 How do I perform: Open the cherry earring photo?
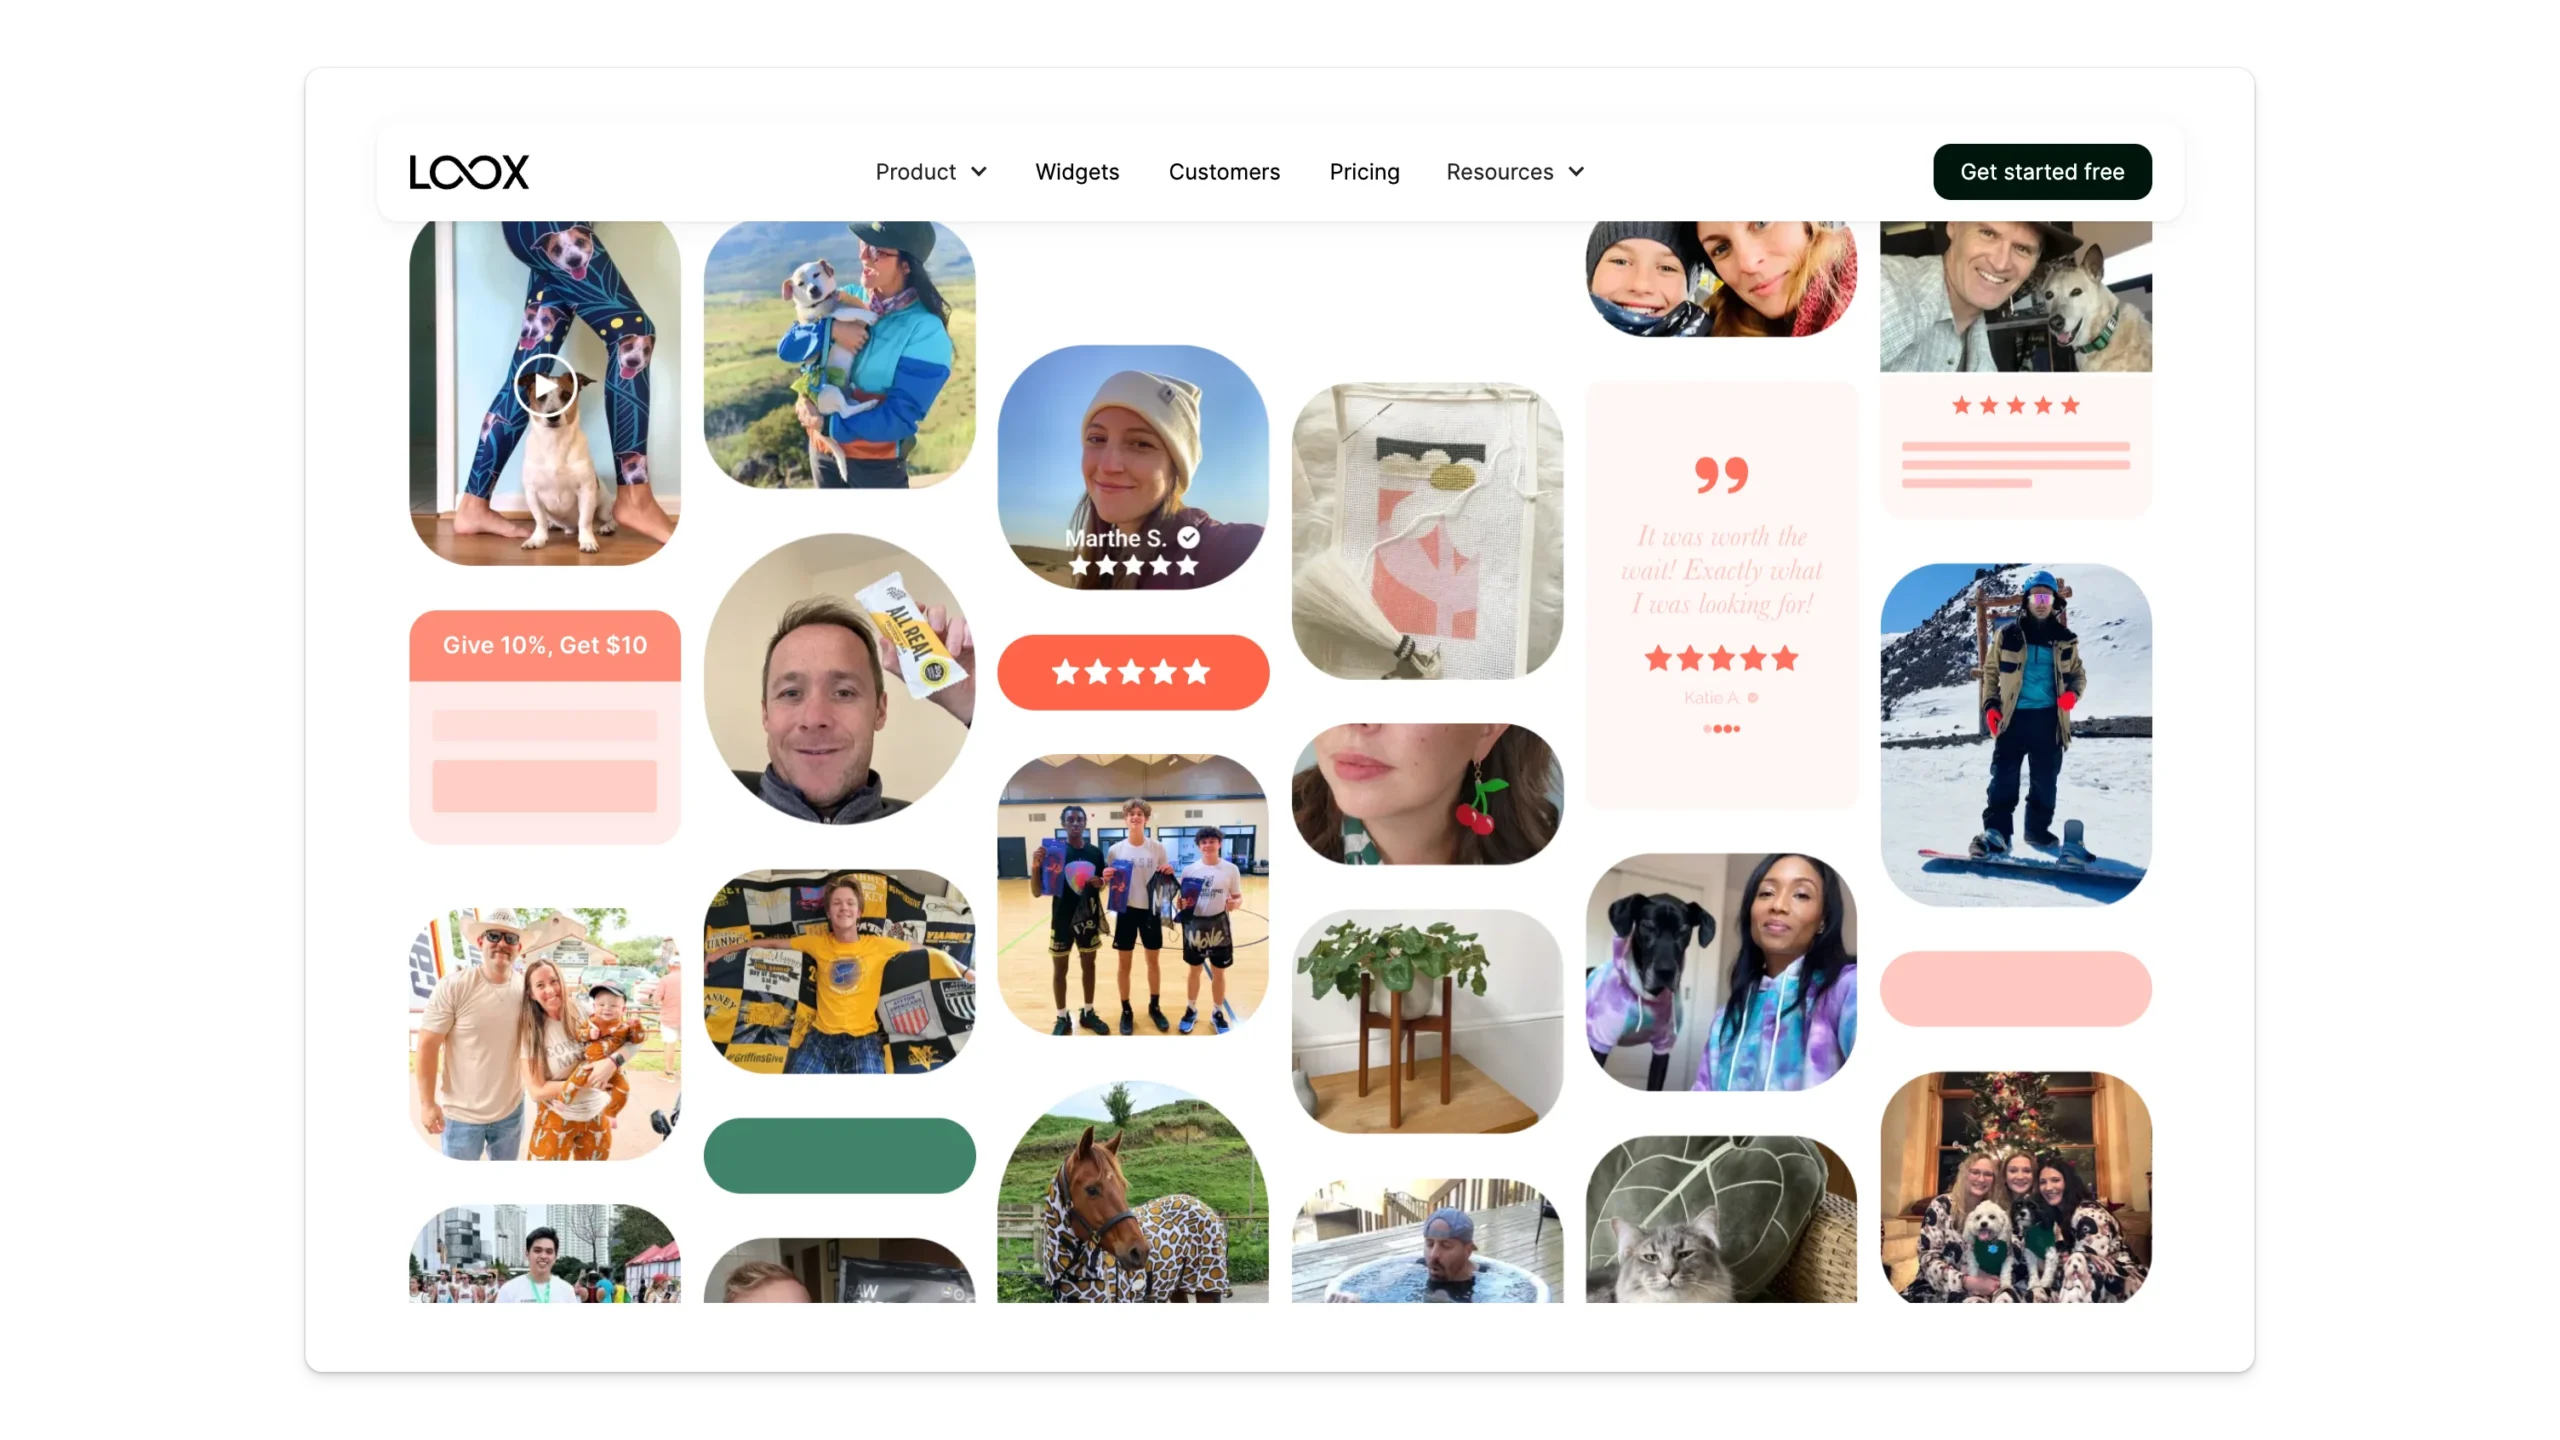pyautogui.click(x=1427, y=794)
